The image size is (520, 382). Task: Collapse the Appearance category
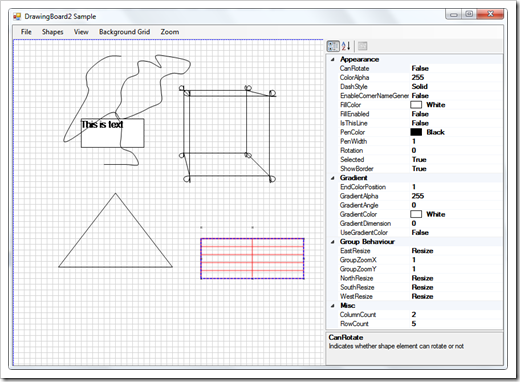[x=332, y=60]
